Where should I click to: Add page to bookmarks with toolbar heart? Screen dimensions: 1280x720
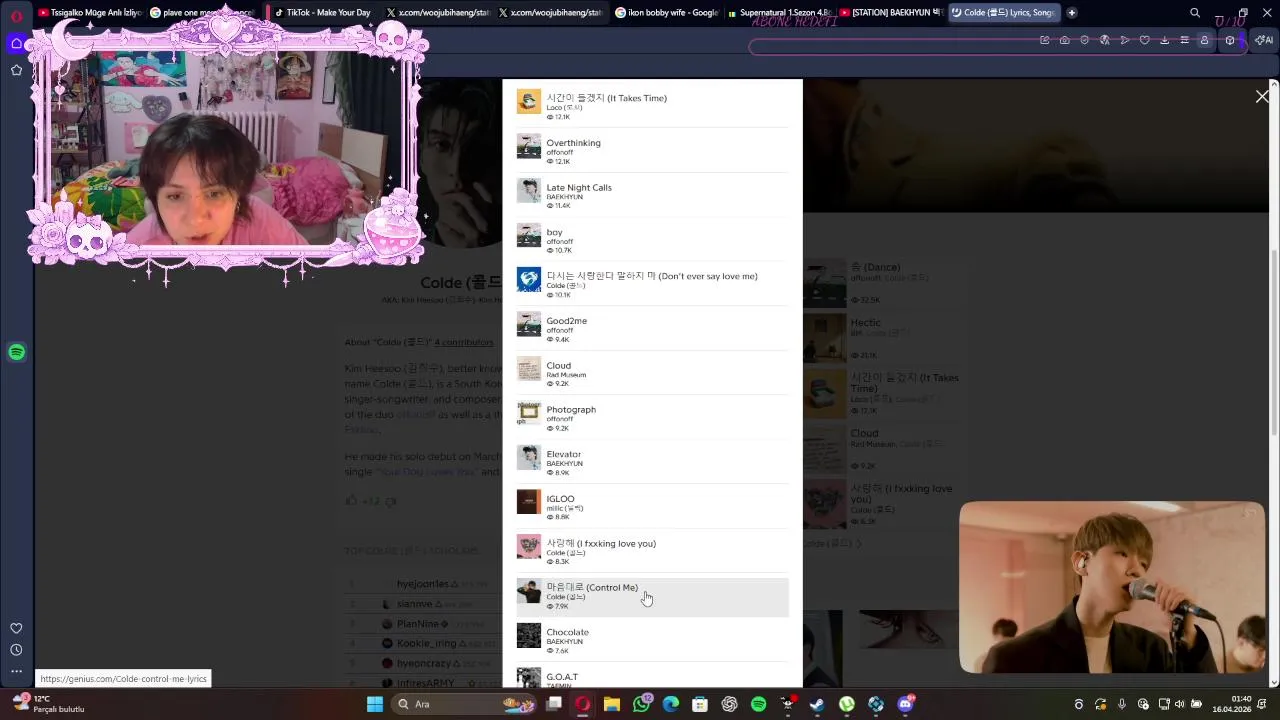pyautogui.click(x=1144, y=40)
